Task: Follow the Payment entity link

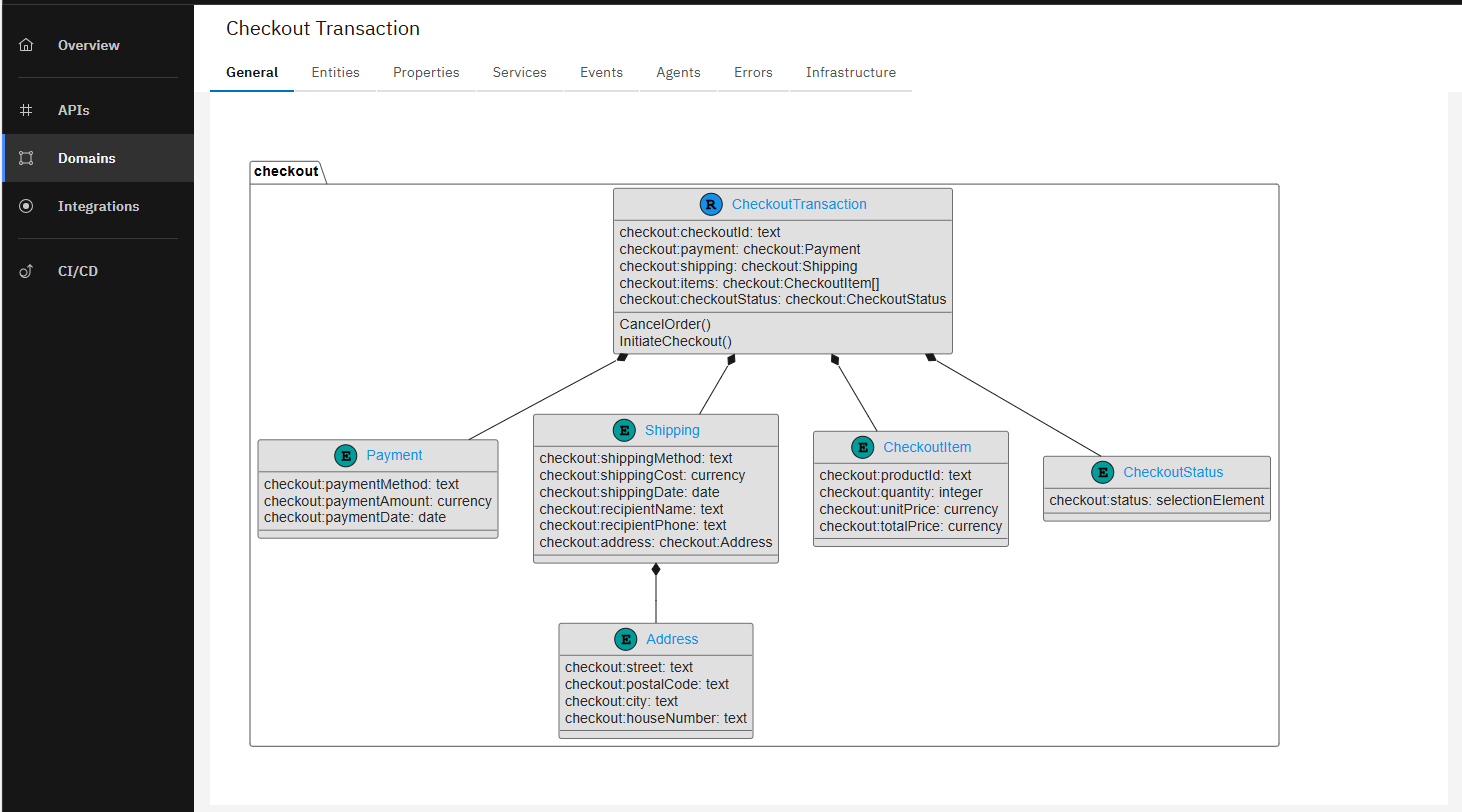Action: (394, 455)
